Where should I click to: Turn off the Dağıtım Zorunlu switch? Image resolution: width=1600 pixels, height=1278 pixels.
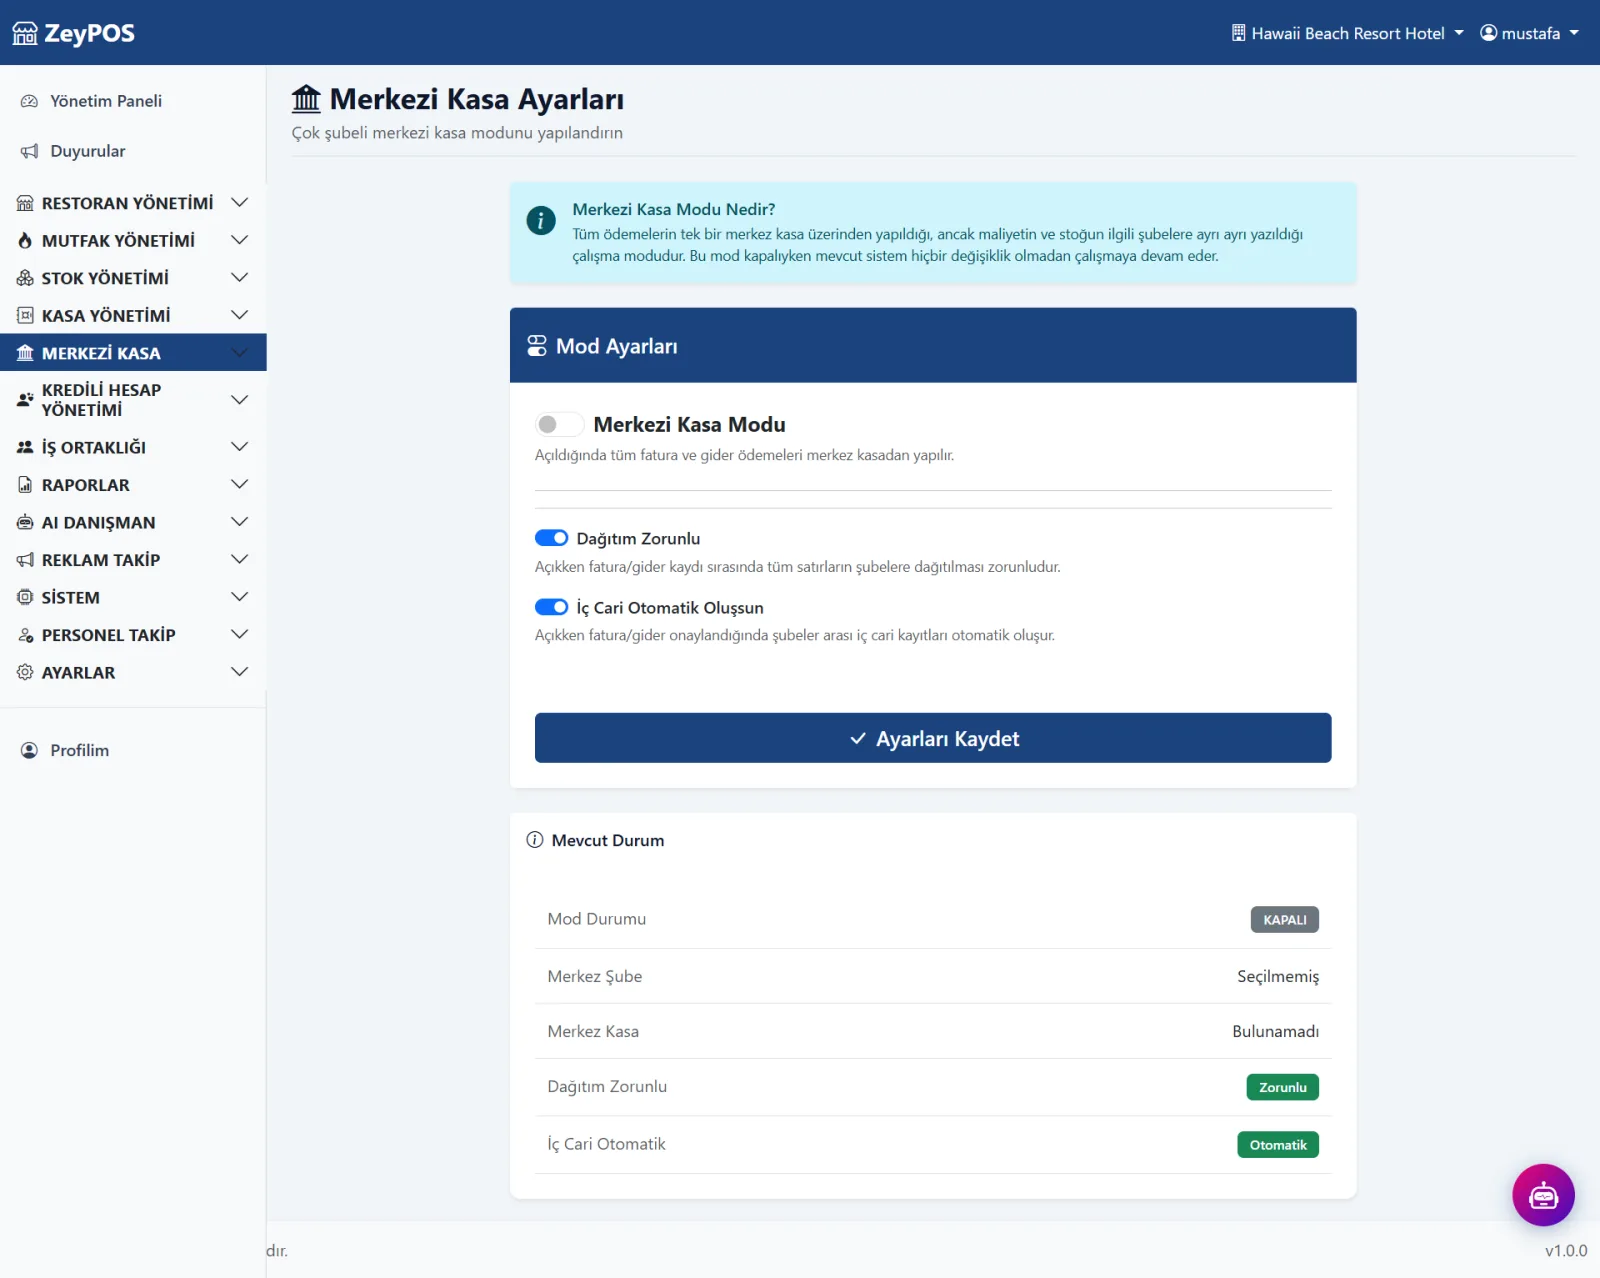(552, 538)
